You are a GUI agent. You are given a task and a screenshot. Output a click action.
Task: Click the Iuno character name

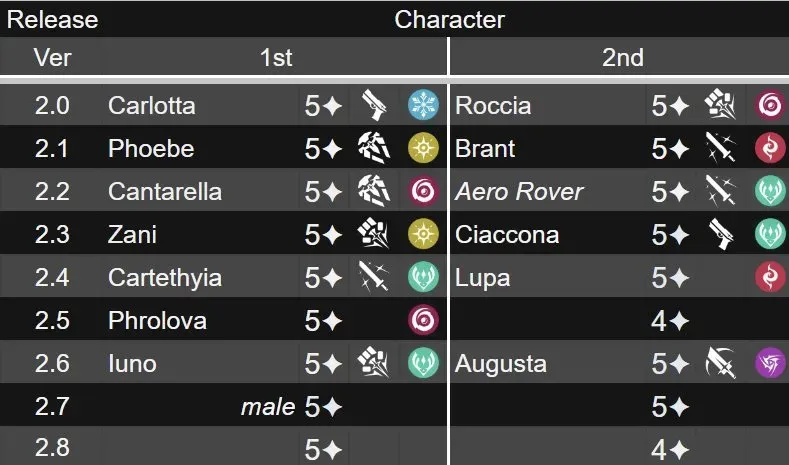(x=132, y=363)
